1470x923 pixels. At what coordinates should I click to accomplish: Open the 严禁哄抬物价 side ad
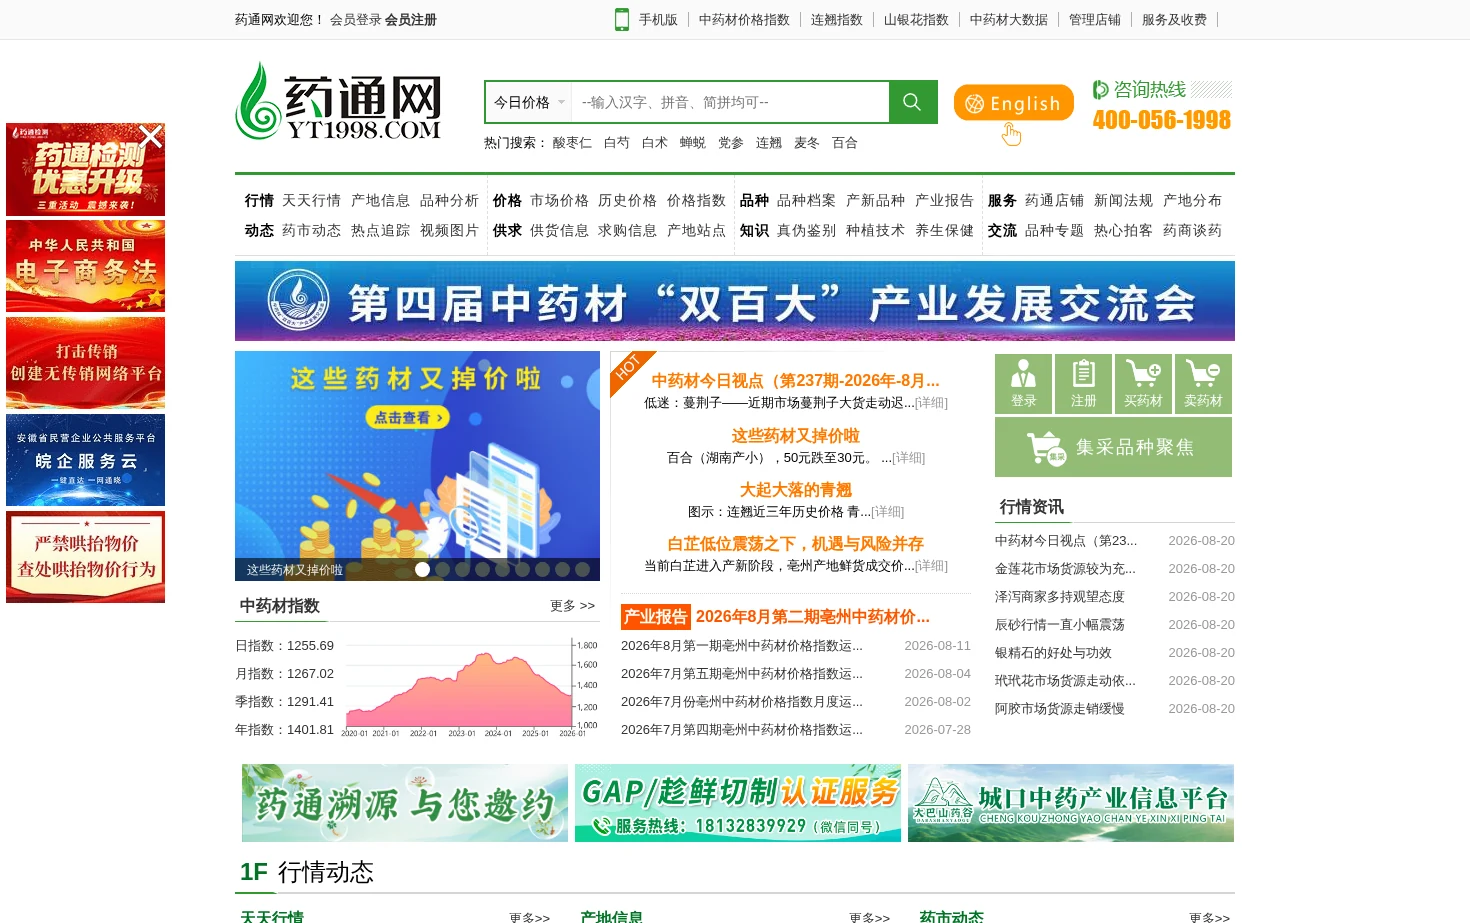coord(85,557)
